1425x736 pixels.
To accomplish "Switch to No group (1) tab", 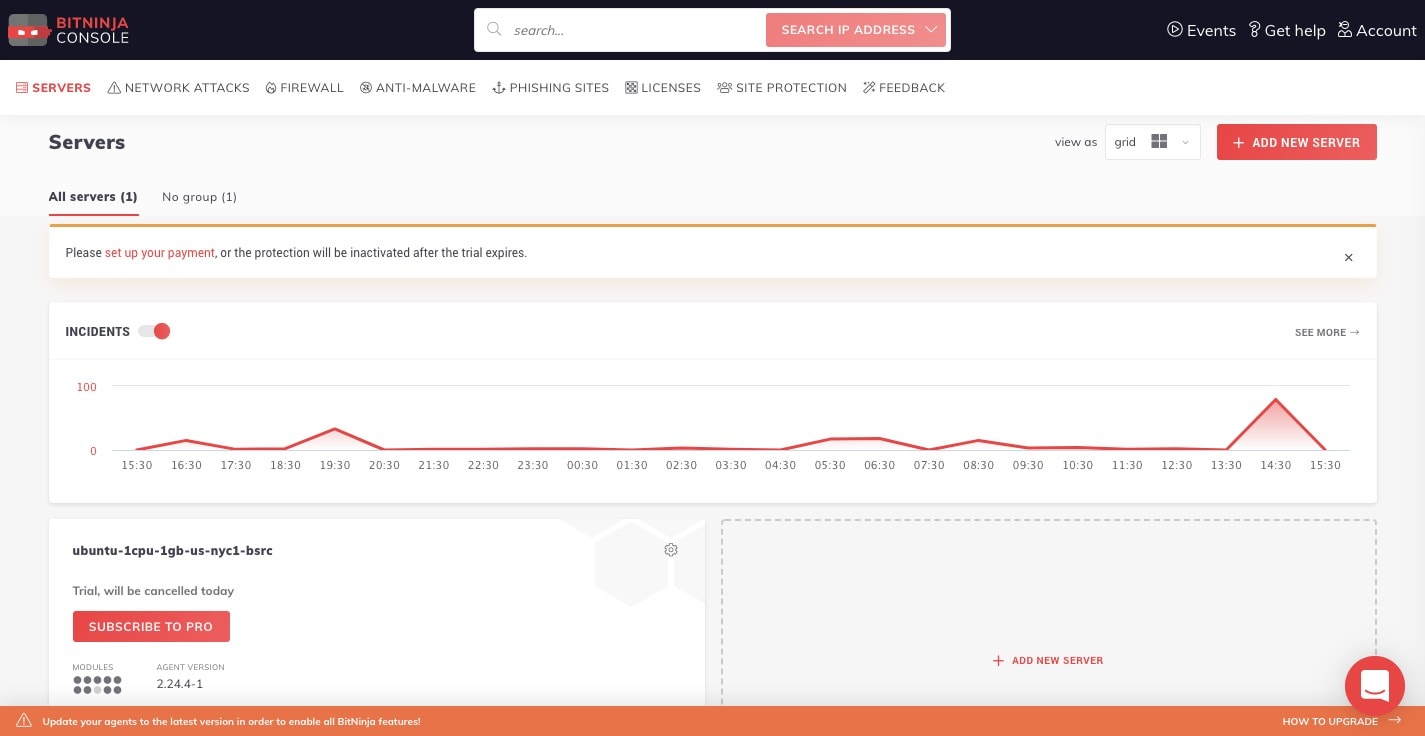I will tap(199, 197).
